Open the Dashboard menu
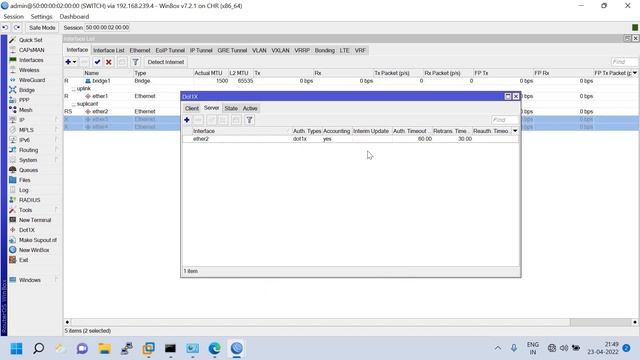 [x=74, y=17]
